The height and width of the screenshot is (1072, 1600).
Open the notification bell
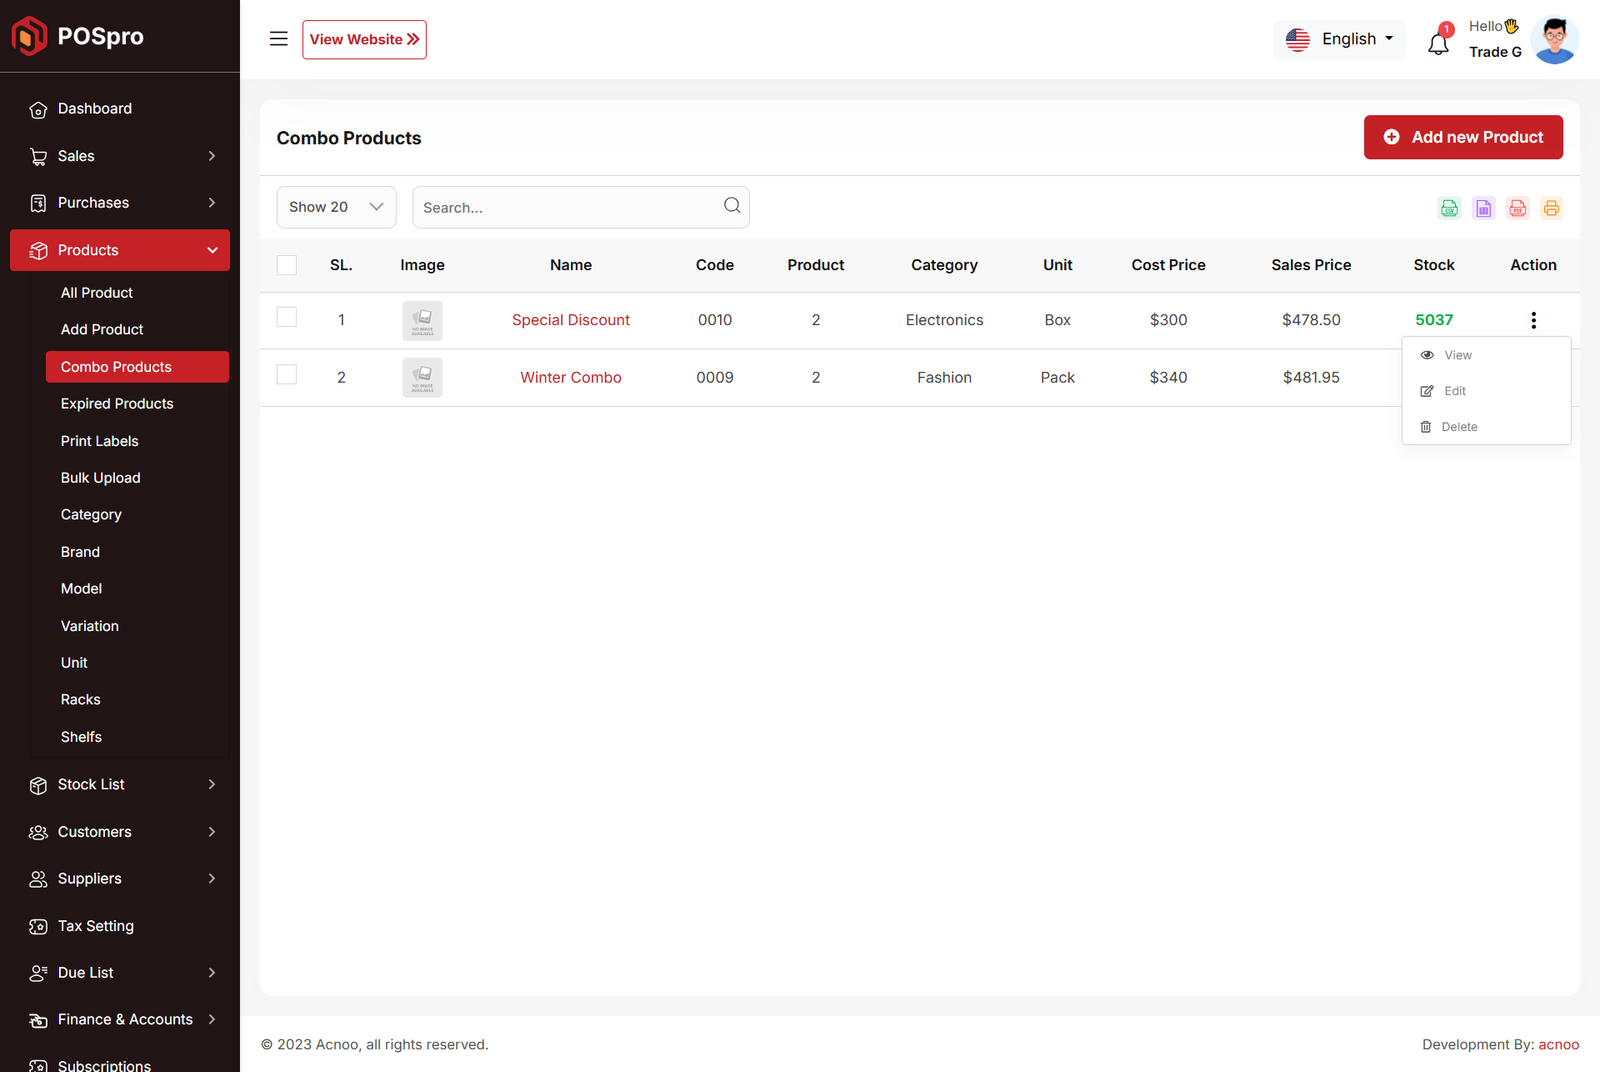[x=1438, y=43]
